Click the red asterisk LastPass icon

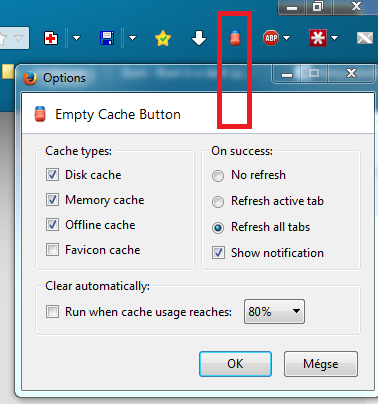pos(318,38)
